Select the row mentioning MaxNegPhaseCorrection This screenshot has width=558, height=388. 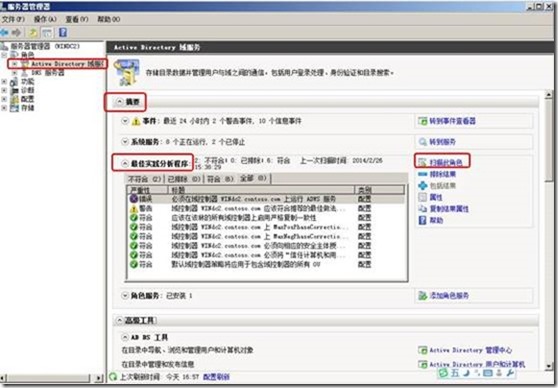pyautogui.click(x=266, y=236)
